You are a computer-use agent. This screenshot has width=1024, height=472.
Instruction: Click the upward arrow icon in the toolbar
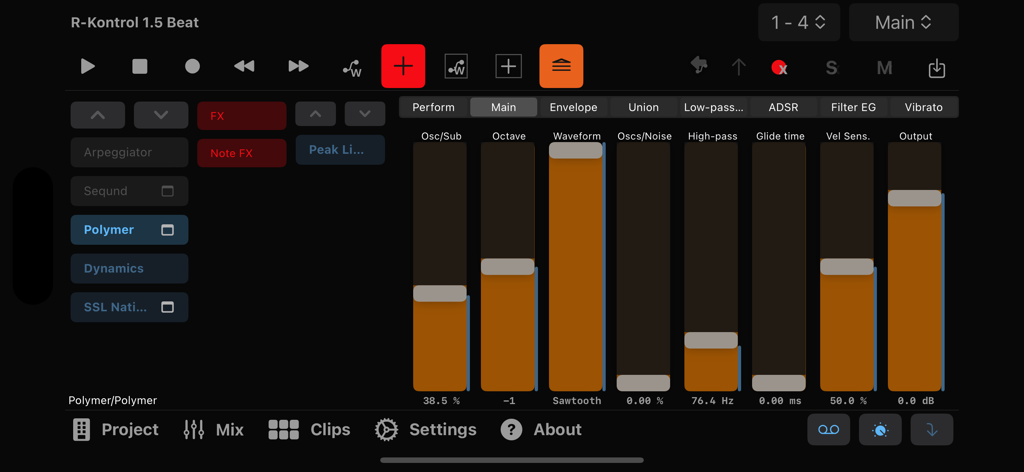point(739,67)
